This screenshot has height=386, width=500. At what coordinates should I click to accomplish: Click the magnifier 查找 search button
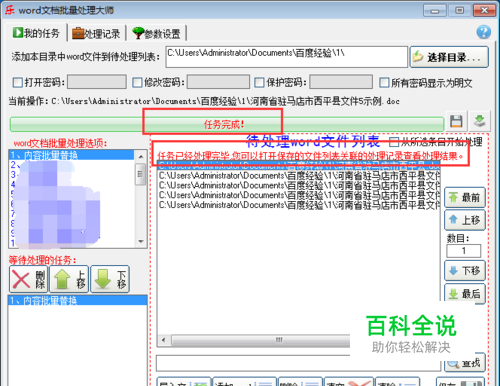pyautogui.click(x=465, y=362)
